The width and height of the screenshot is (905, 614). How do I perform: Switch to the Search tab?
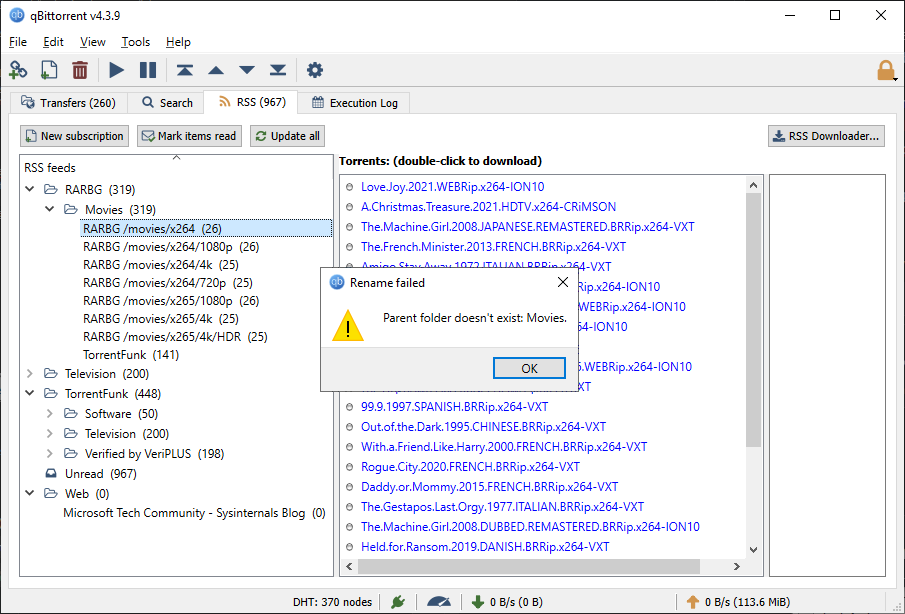[x=167, y=103]
